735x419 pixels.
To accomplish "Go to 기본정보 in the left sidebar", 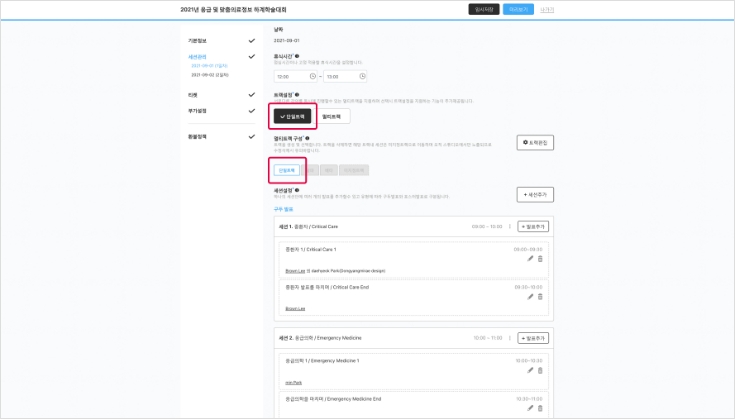I will [x=201, y=41].
